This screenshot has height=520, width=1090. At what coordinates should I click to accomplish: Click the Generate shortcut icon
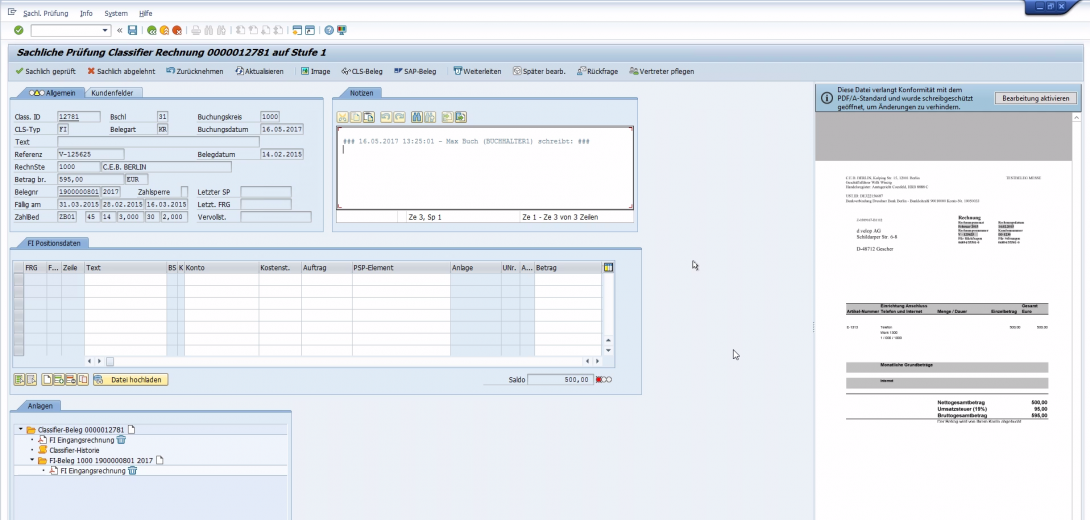[x=310, y=31]
